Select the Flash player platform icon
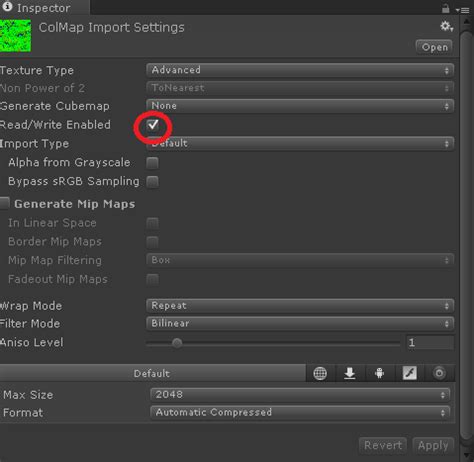The height and width of the screenshot is (462, 474). [410, 373]
